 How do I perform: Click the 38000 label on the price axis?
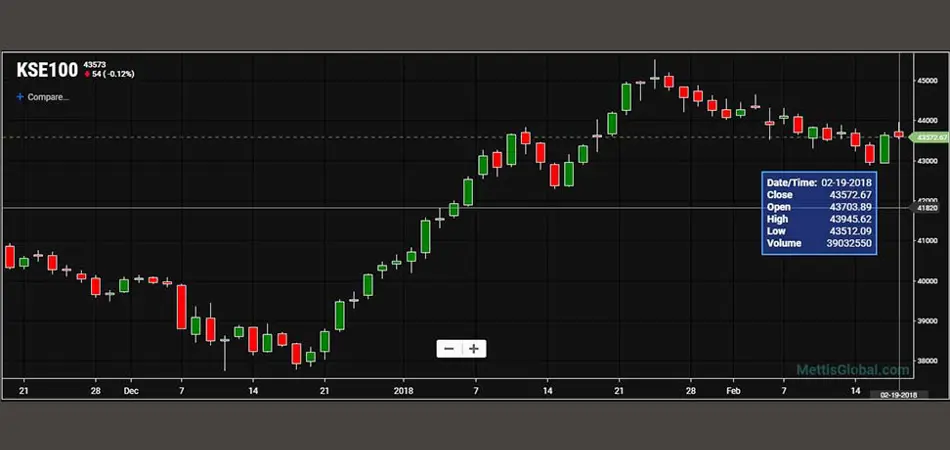926,361
